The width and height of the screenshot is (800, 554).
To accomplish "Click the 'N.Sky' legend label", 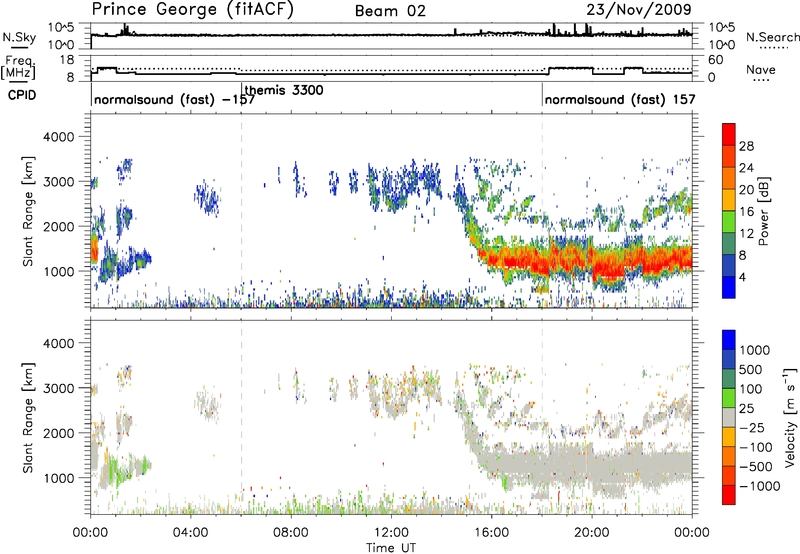I will (x=19, y=37).
